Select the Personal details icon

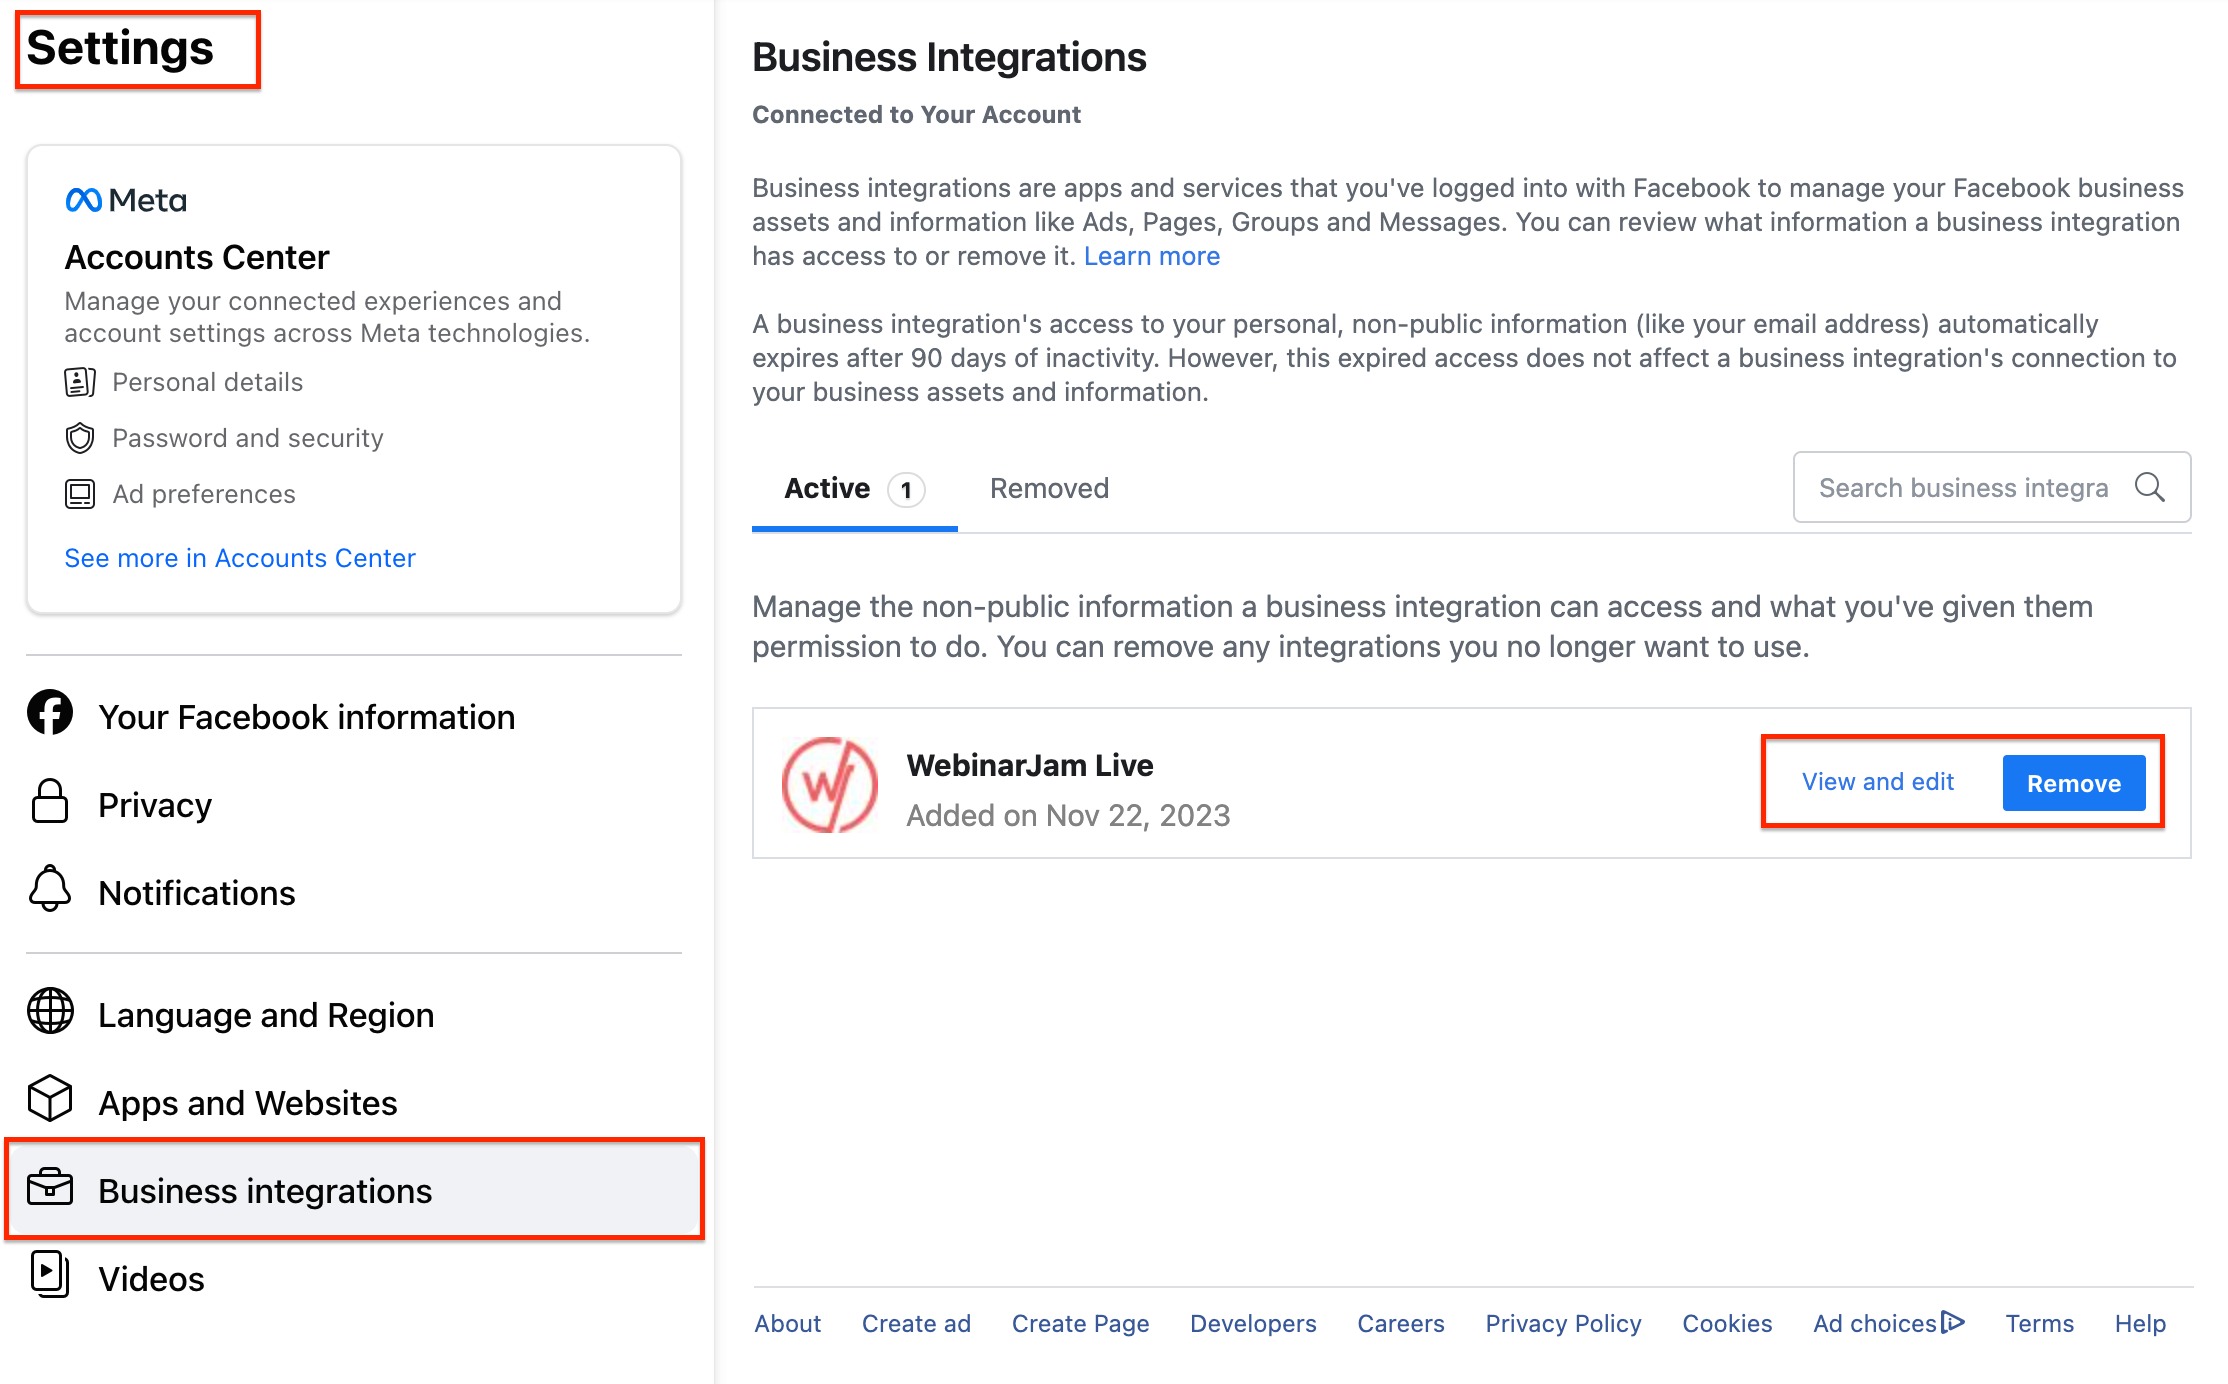point(78,381)
